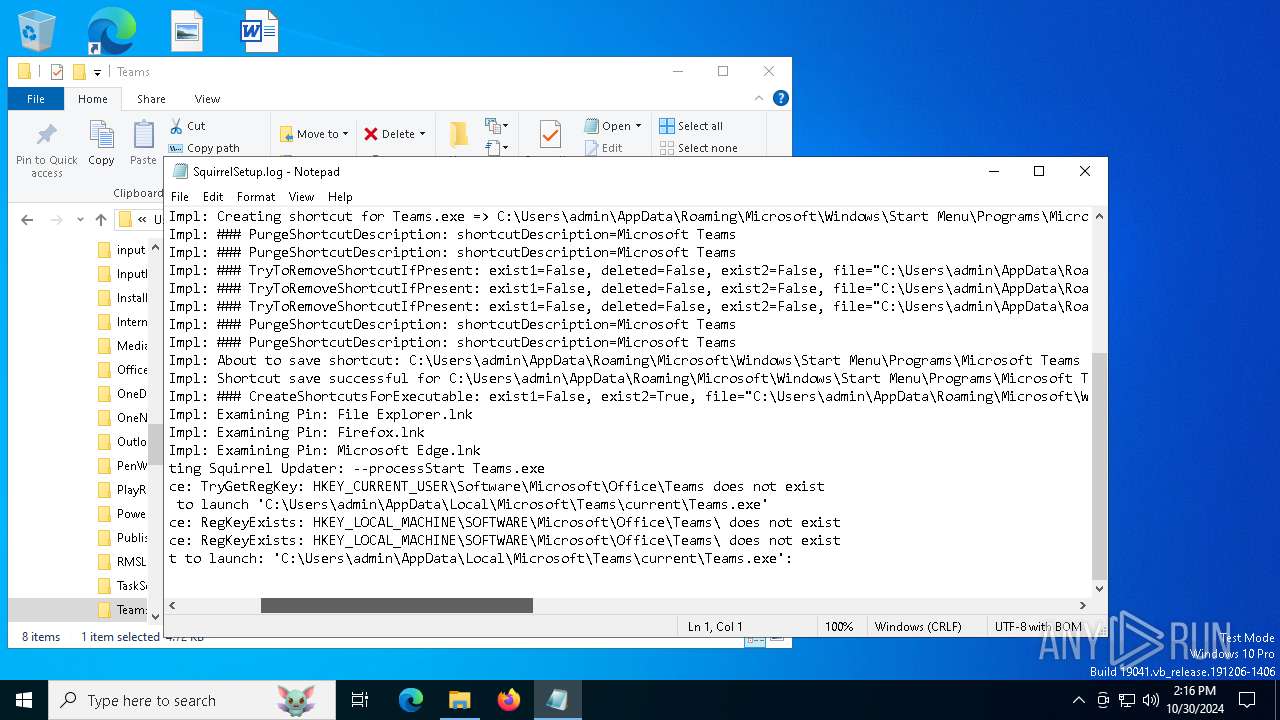Viewport: 1280px width, 720px height.
Task: Launch Edge from the taskbar
Action: pos(411,700)
